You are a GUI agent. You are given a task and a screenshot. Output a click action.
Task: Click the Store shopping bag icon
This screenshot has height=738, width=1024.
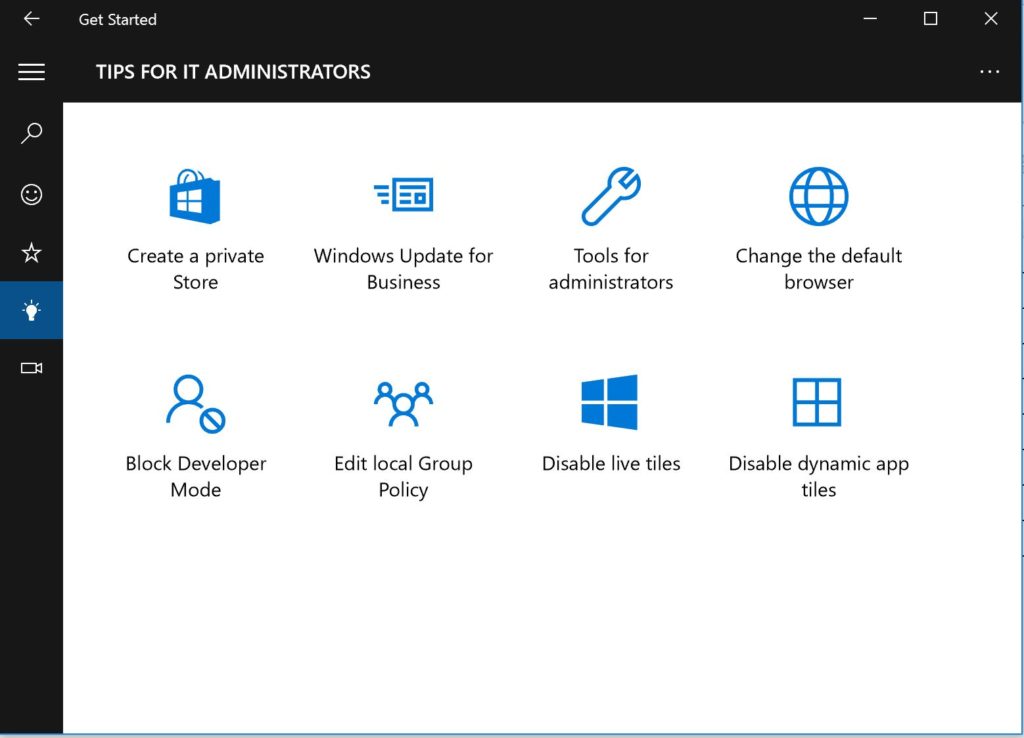click(195, 196)
